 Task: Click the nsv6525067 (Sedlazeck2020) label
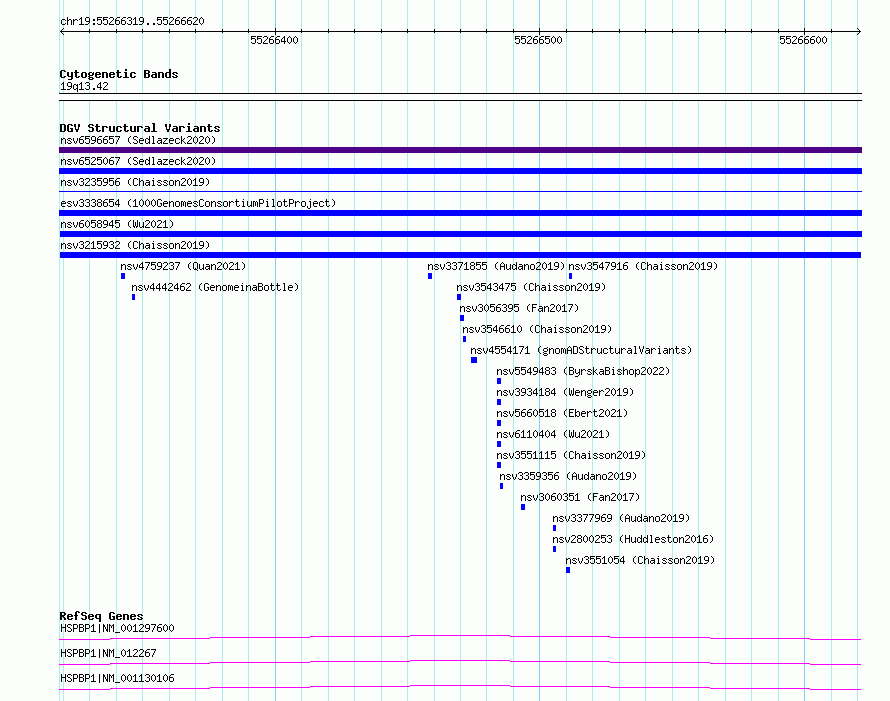pyautogui.click(x=138, y=161)
